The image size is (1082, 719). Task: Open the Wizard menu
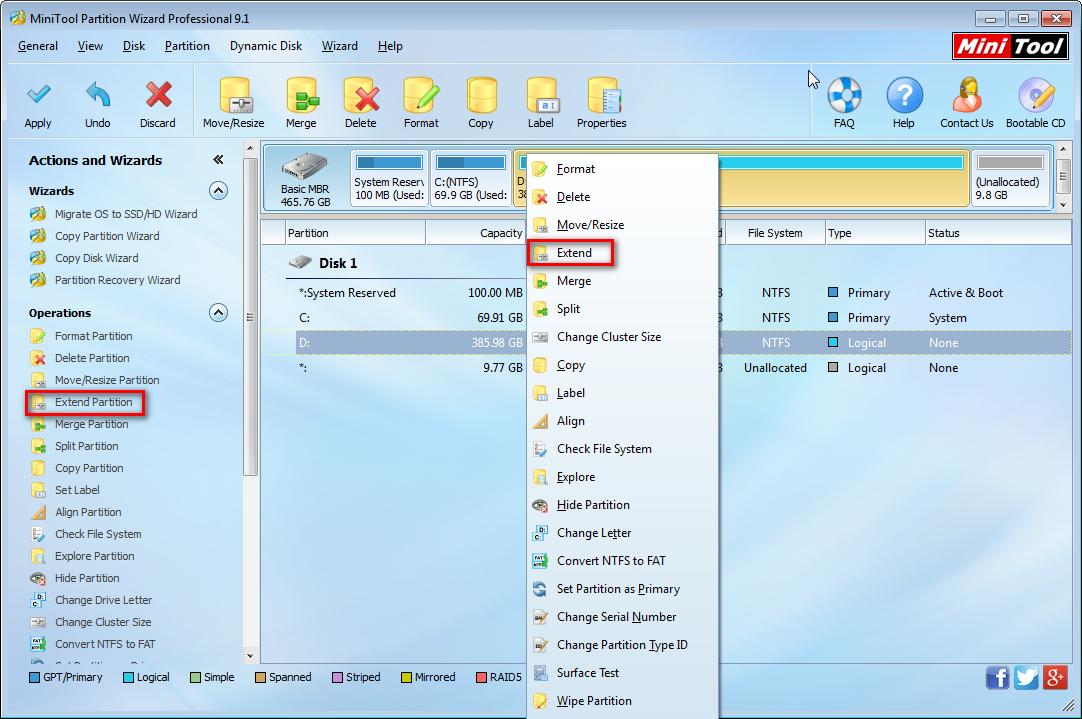(340, 46)
